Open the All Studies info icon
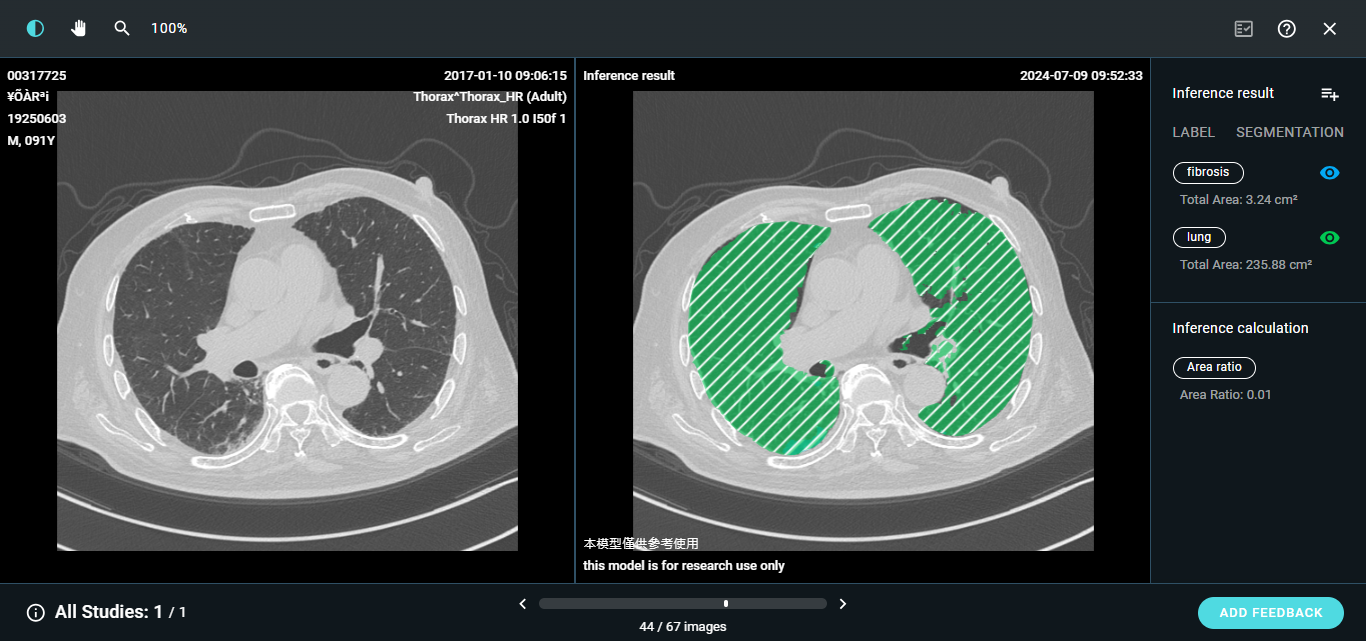This screenshot has width=1366, height=641. 36,612
